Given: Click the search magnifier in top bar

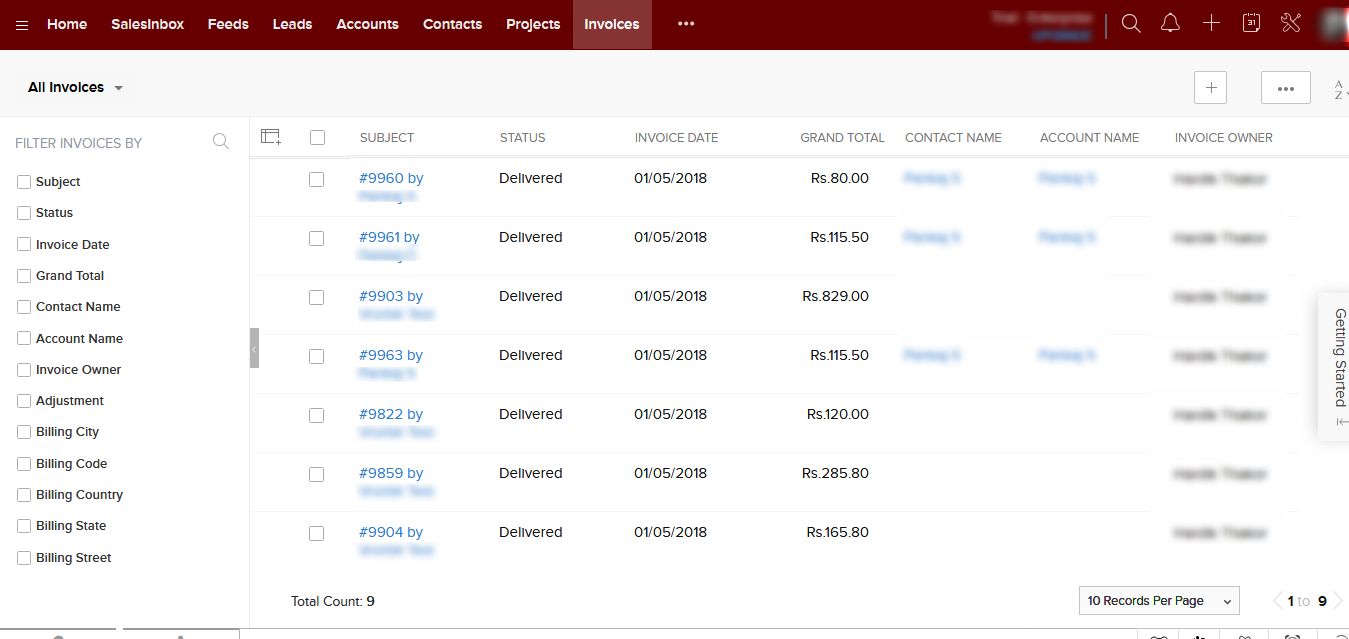Looking at the screenshot, I should [1131, 24].
